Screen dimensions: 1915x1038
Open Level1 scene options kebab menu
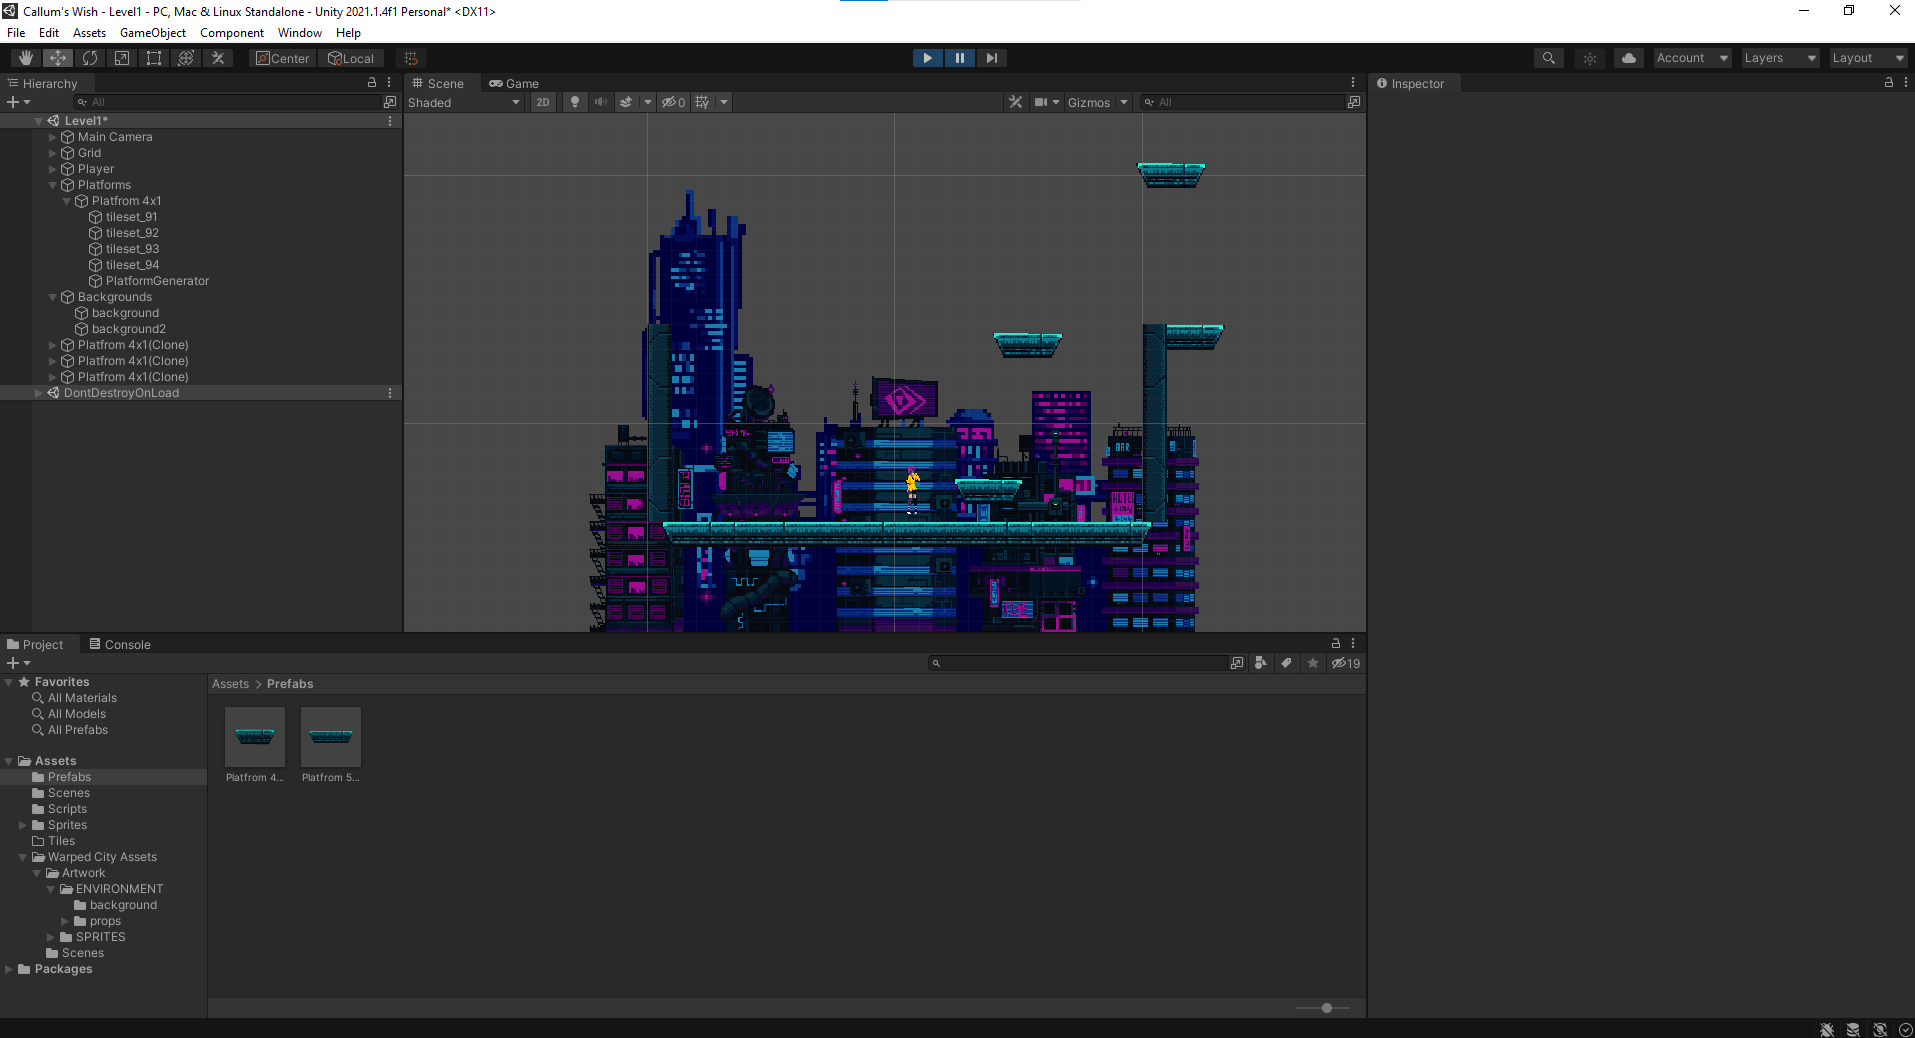(389, 121)
